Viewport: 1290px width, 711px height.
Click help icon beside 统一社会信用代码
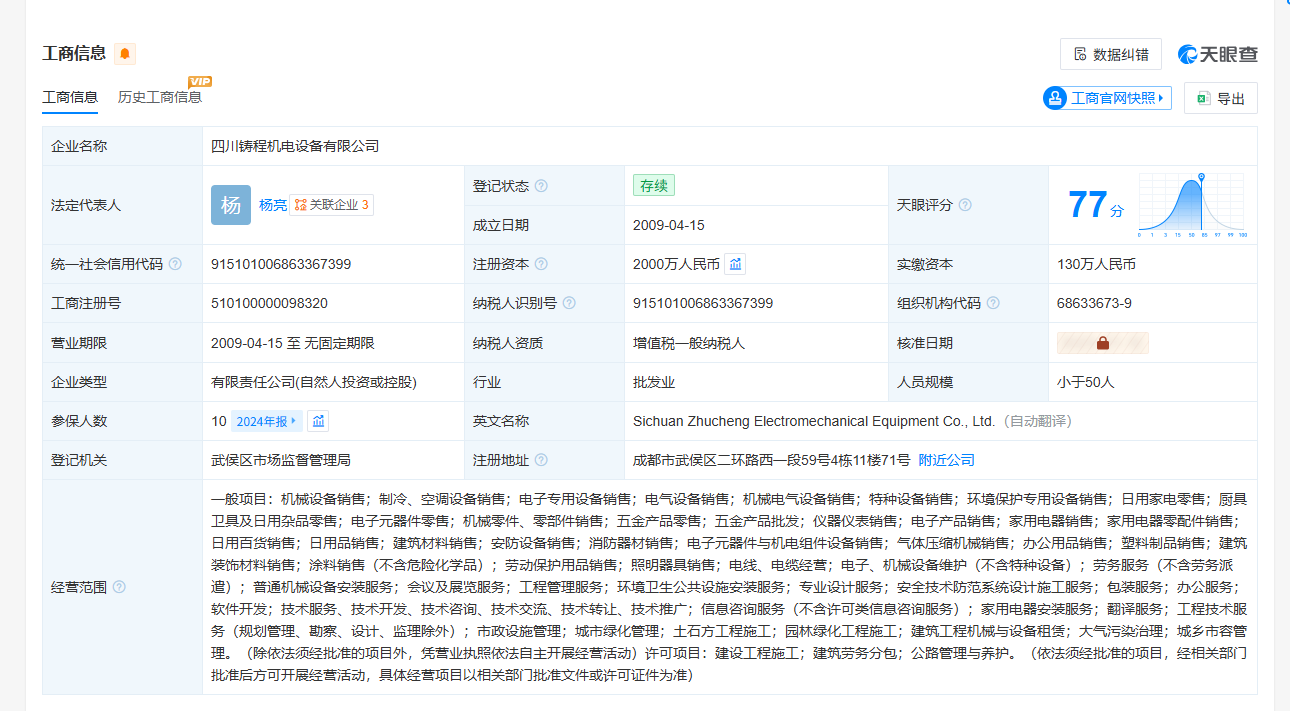[175, 264]
